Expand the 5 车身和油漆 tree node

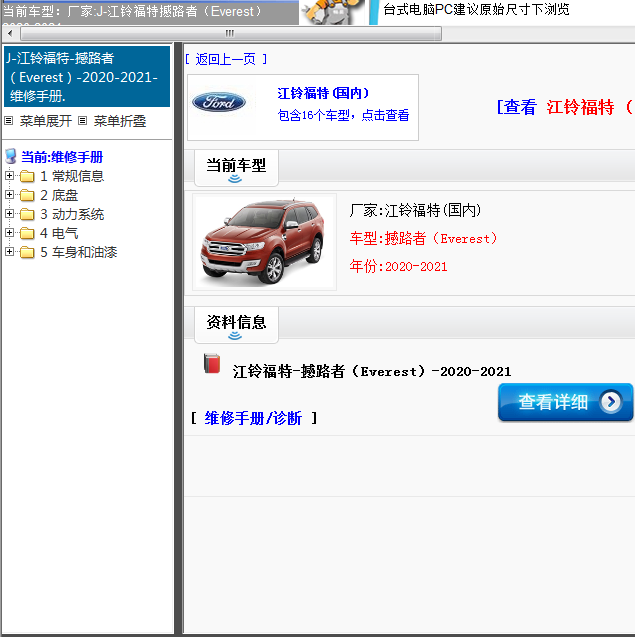9,252
